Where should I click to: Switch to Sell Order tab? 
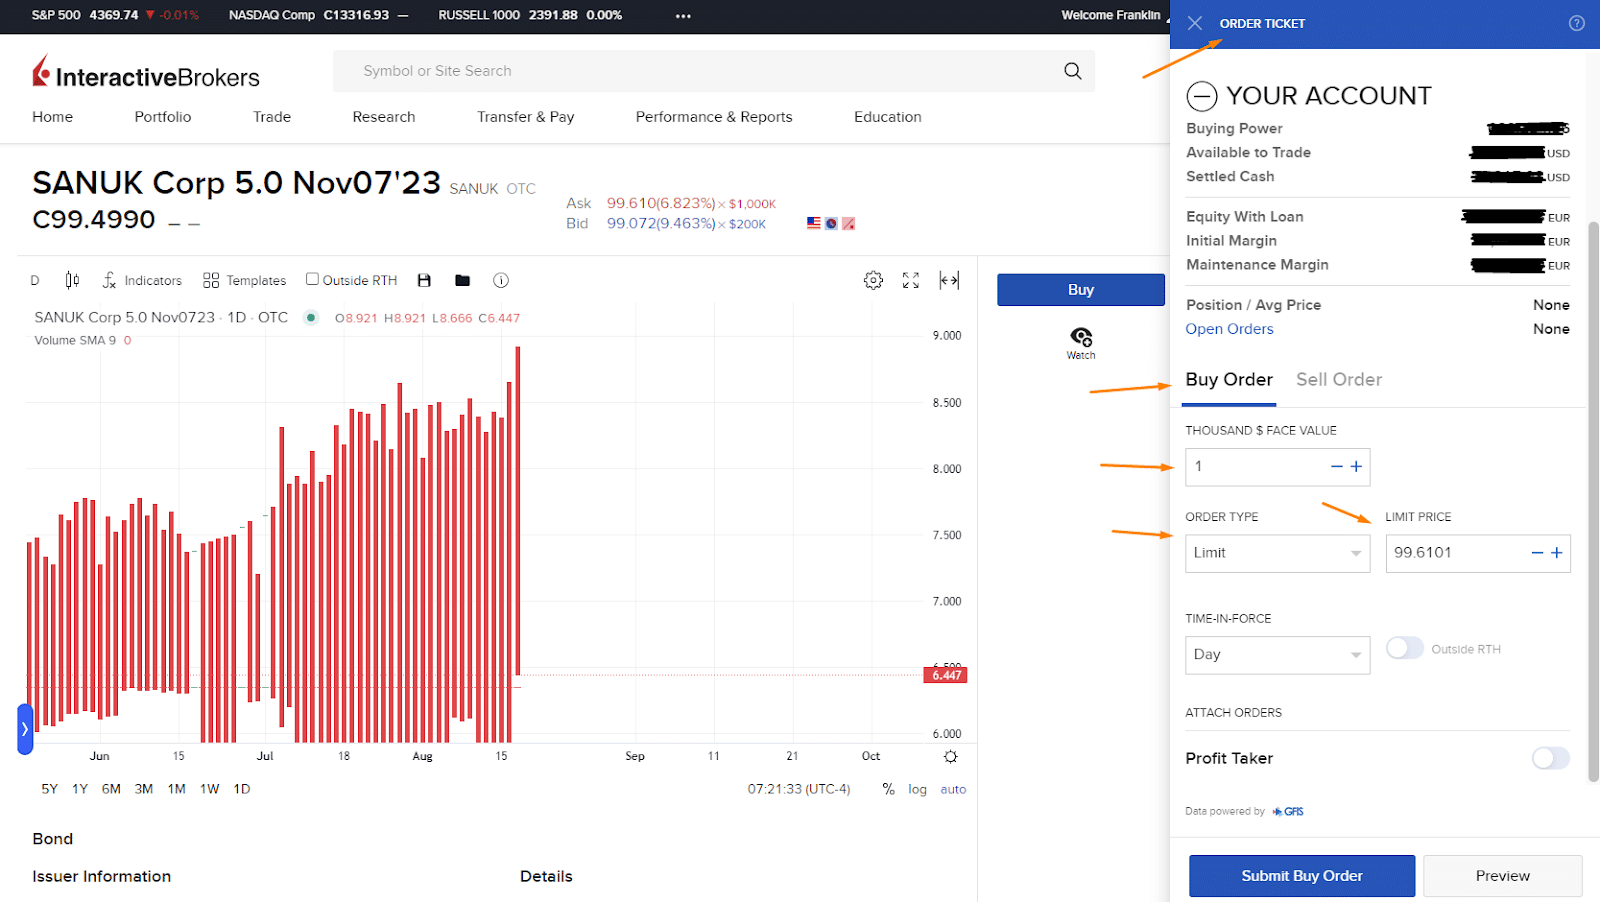(1339, 380)
